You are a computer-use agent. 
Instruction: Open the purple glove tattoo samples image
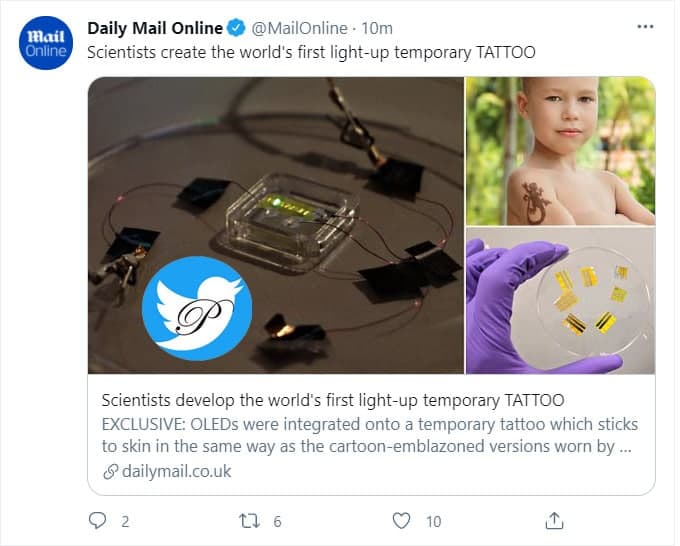point(560,300)
